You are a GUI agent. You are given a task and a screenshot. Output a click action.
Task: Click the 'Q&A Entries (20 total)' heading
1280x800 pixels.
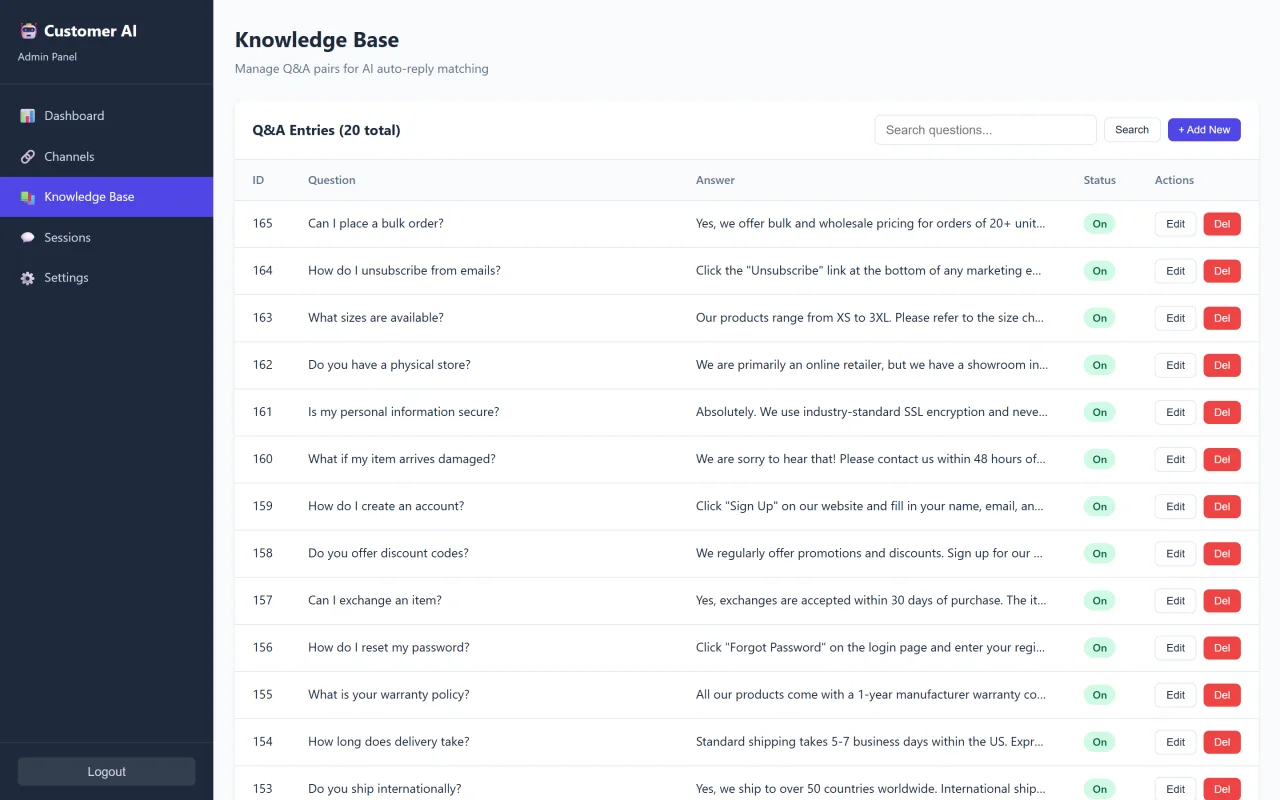pyautogui.click(x=326, y=130)
